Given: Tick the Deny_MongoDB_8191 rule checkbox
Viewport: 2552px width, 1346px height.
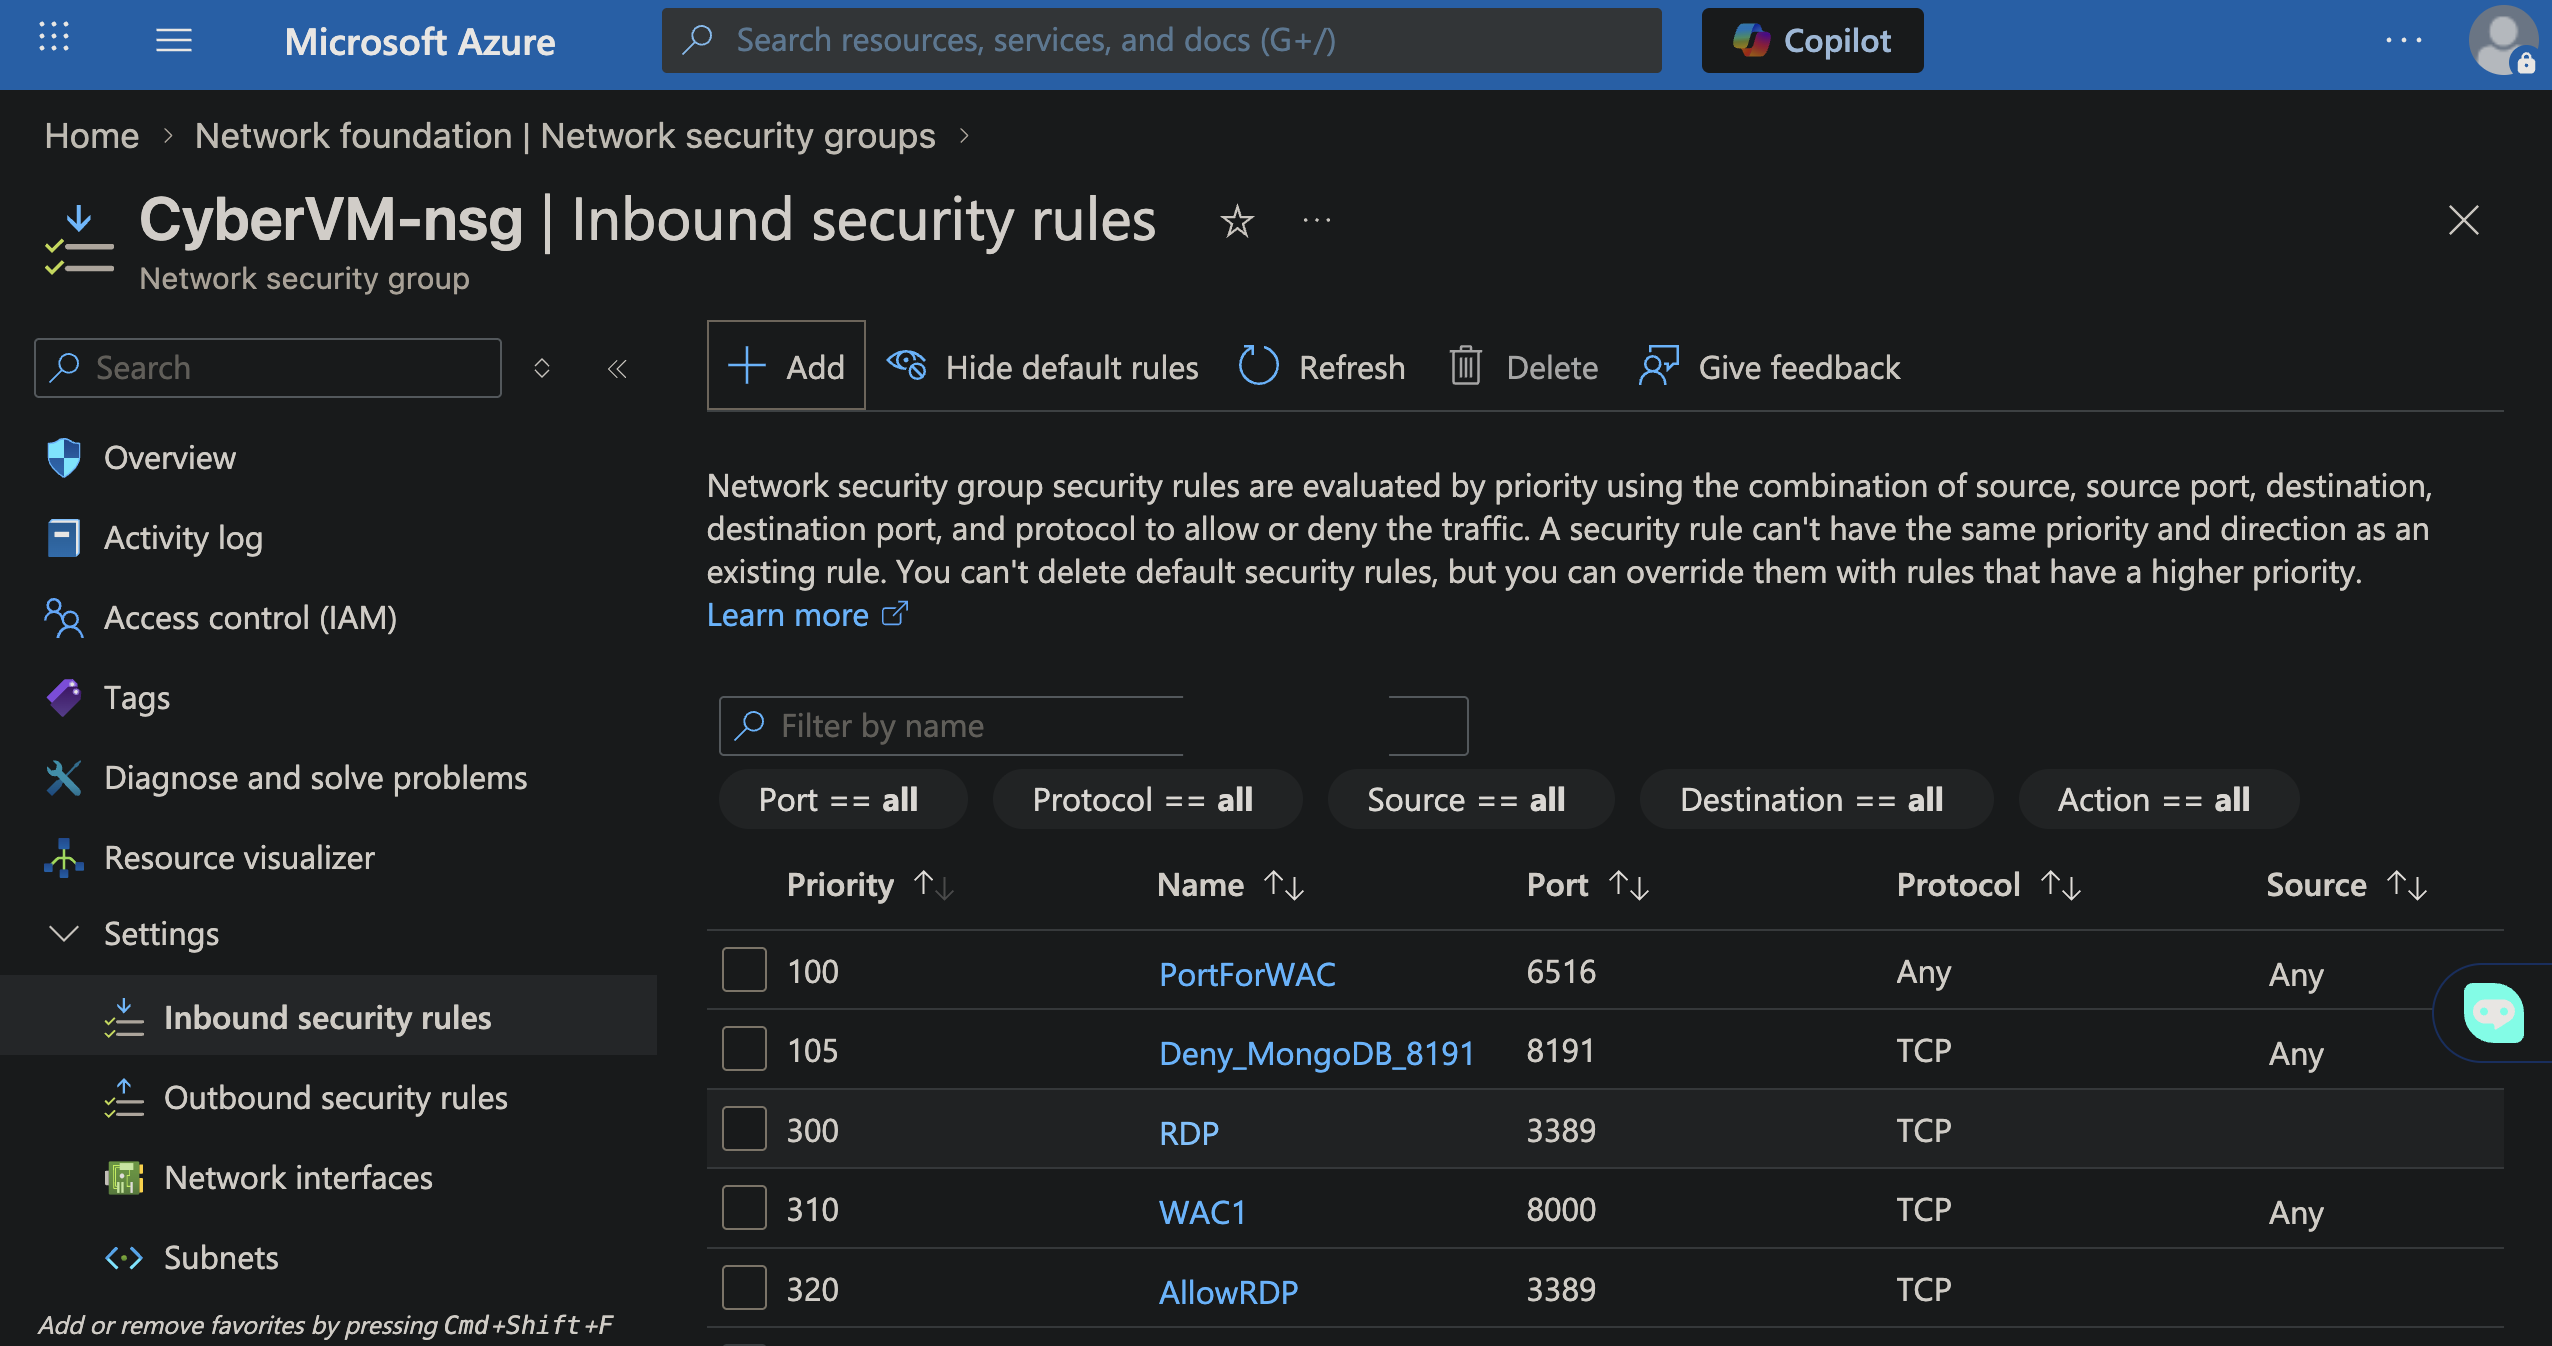Looking at the screenshot, I should [x=745, y=1049].
